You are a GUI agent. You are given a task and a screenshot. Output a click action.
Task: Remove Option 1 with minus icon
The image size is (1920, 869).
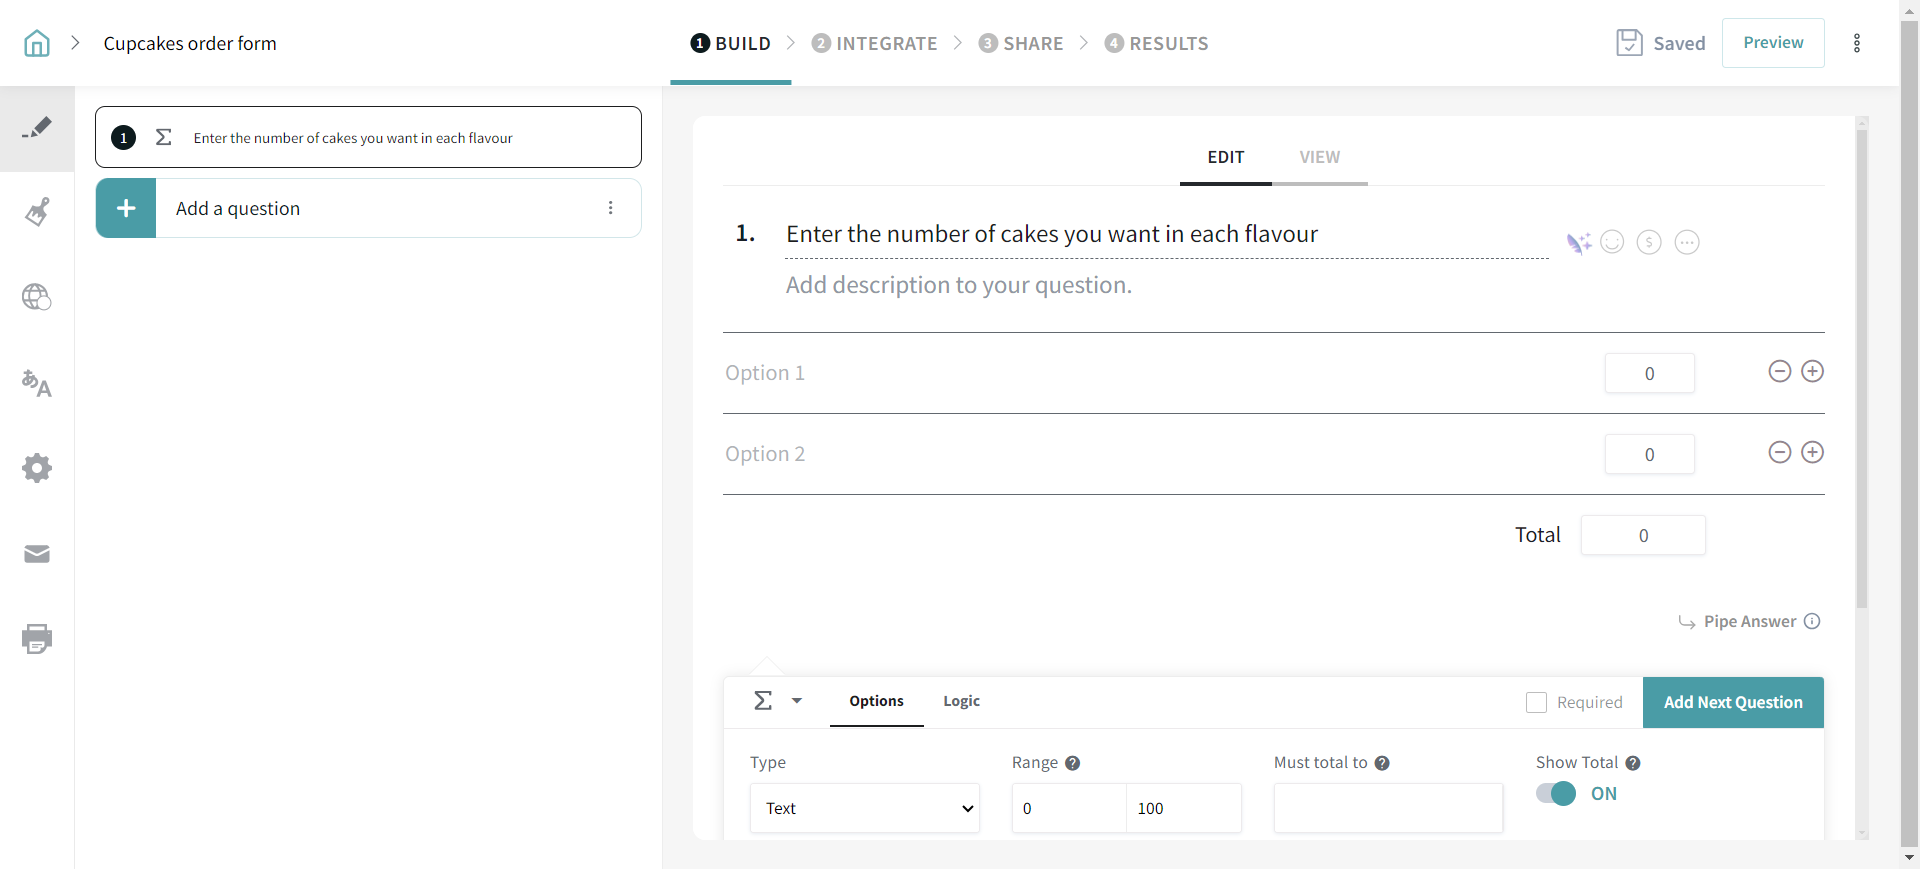1779,372
